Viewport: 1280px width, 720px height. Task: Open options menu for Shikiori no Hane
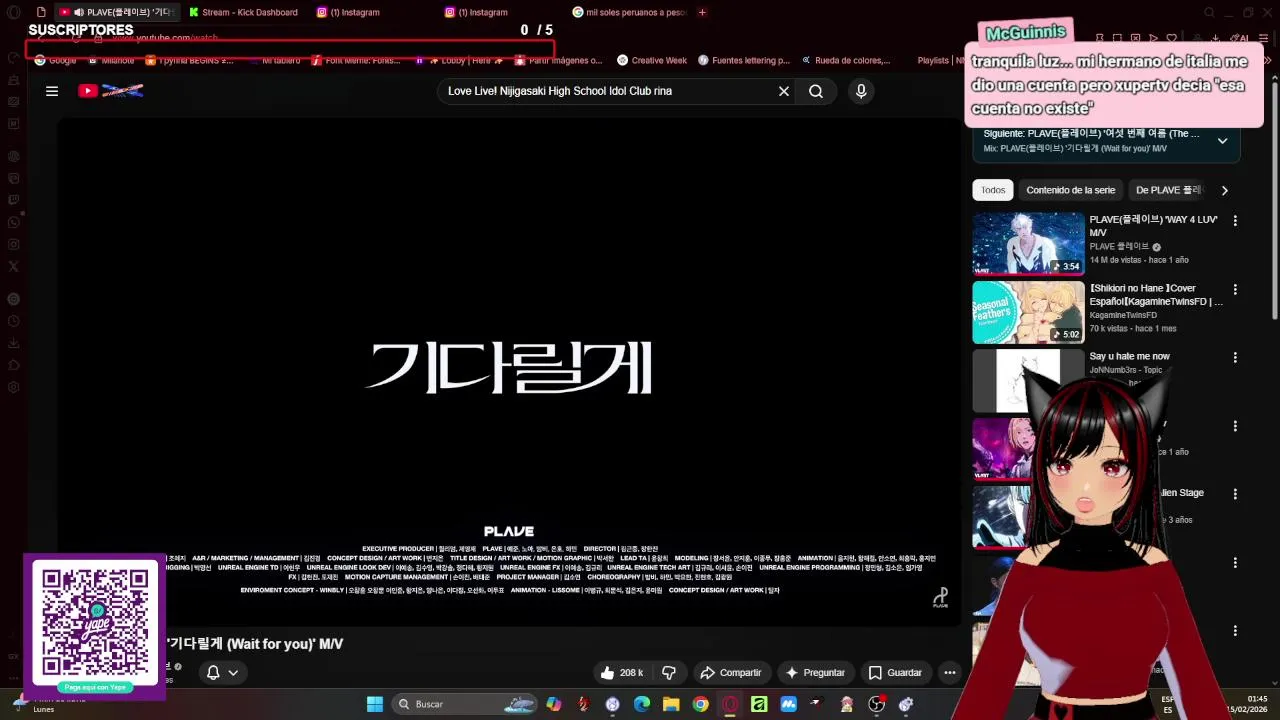(1235, 290)
